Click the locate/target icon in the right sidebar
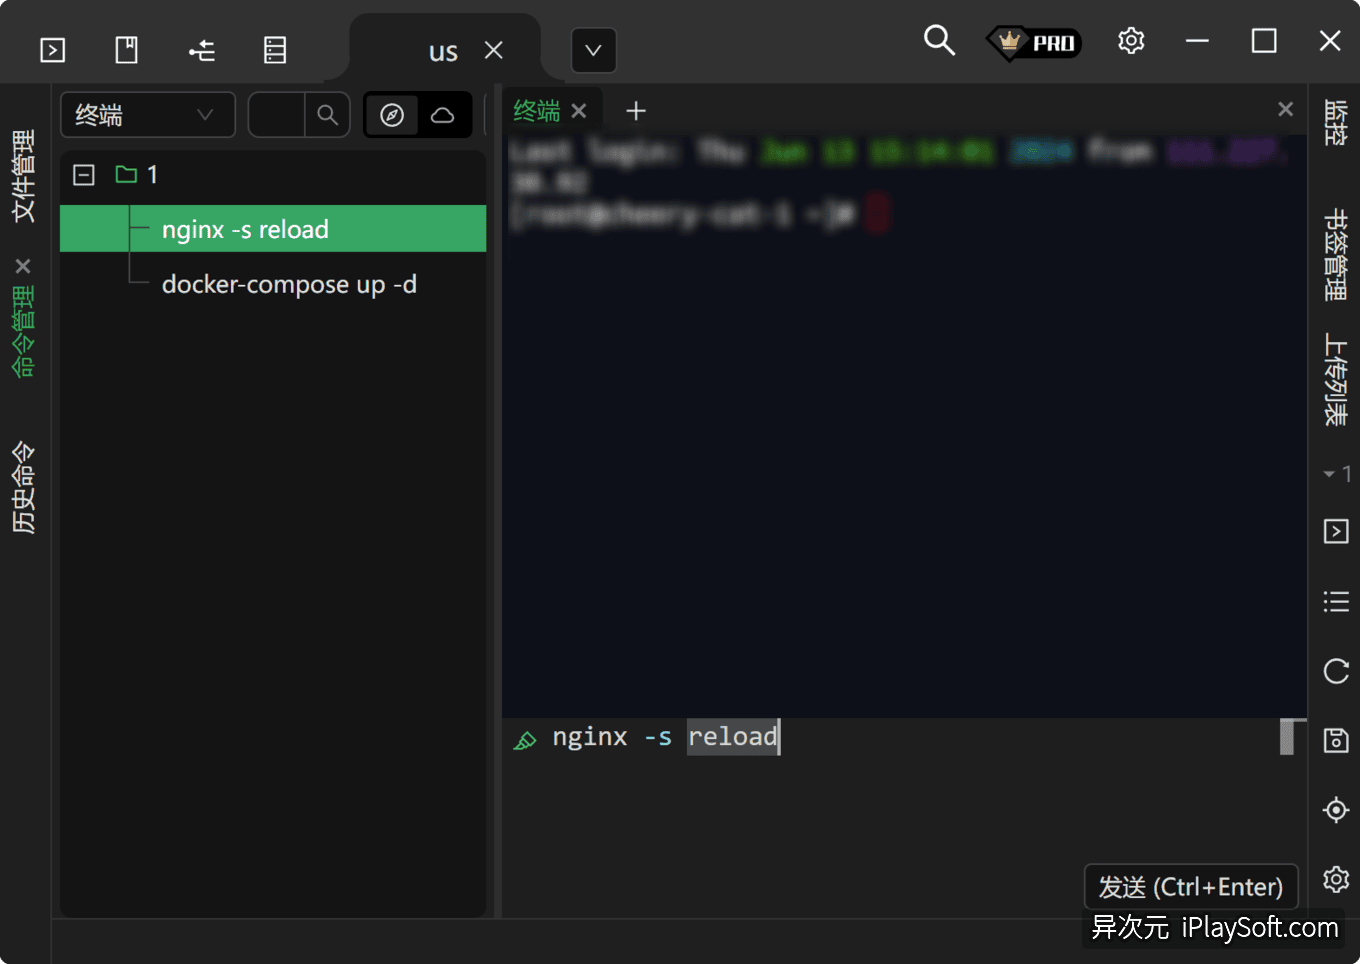Image resolution: width=1360 pixels, height=964 pixels. pyautogui.click(x=1336, y=810)
